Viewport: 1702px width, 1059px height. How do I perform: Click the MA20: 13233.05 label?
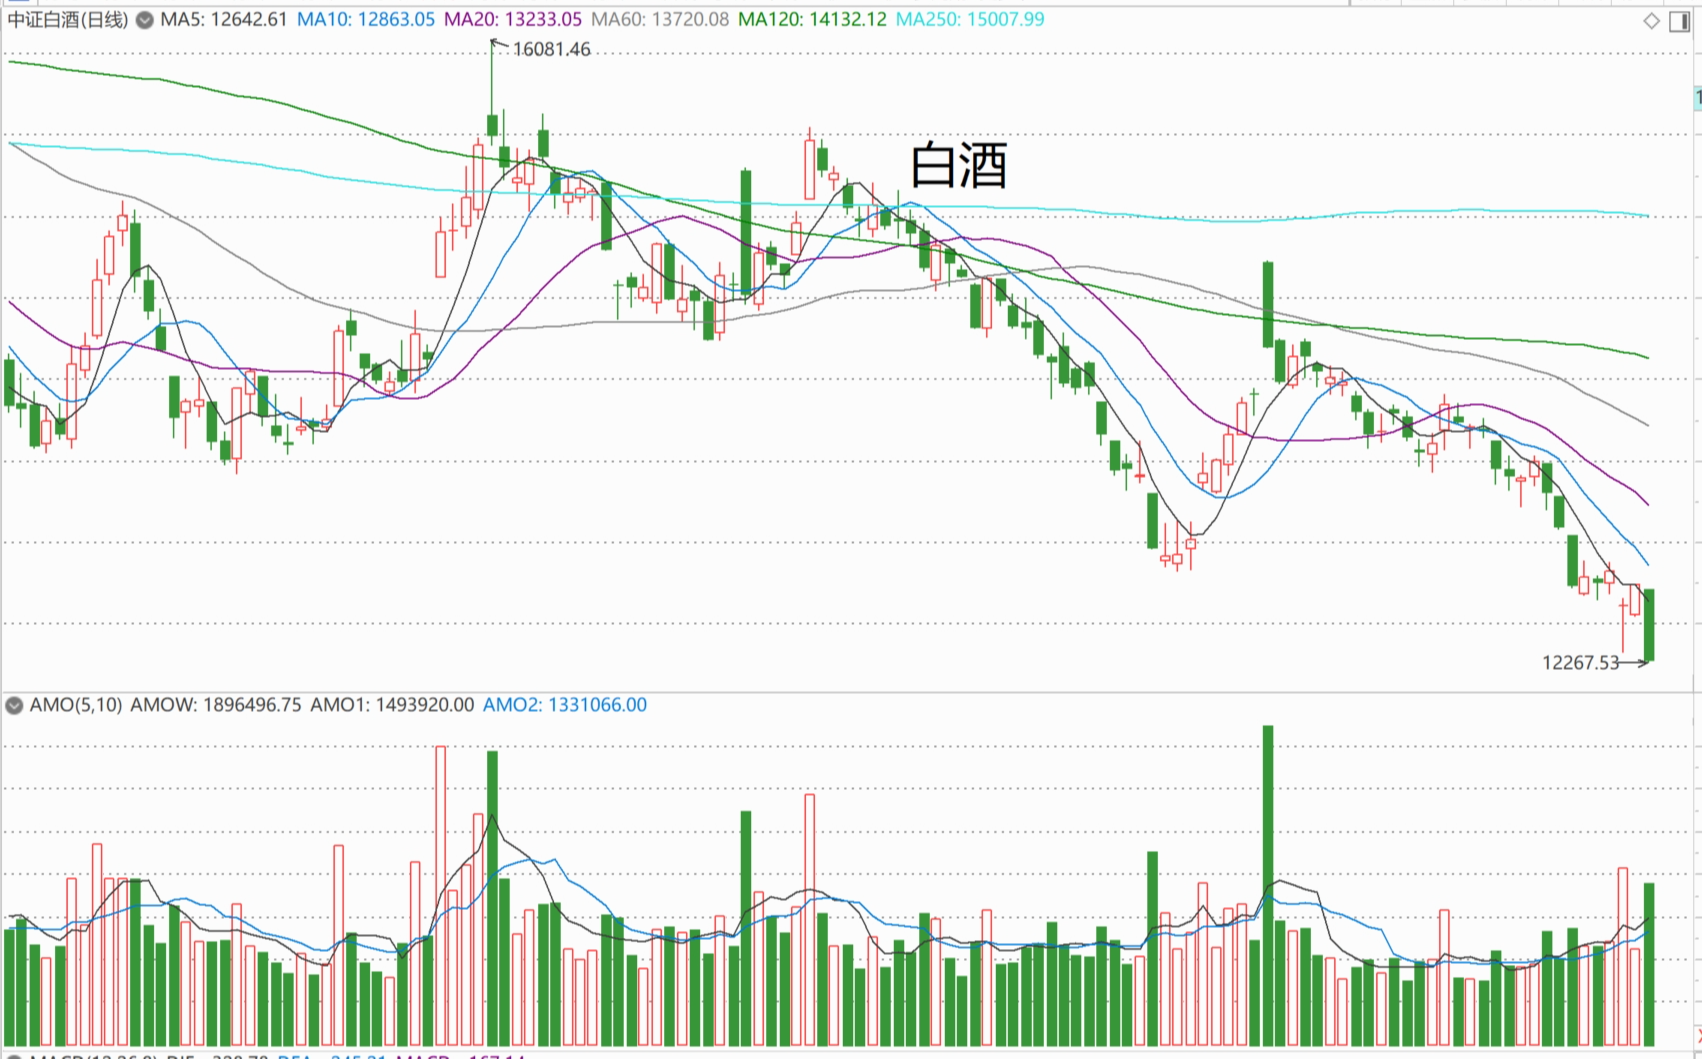click(513, 20)
